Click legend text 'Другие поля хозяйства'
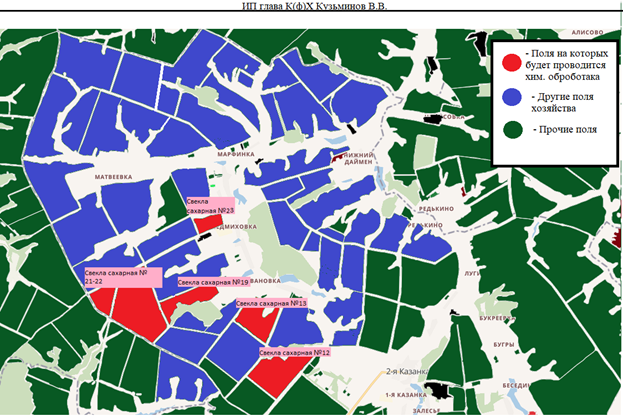 pos(565,100)
